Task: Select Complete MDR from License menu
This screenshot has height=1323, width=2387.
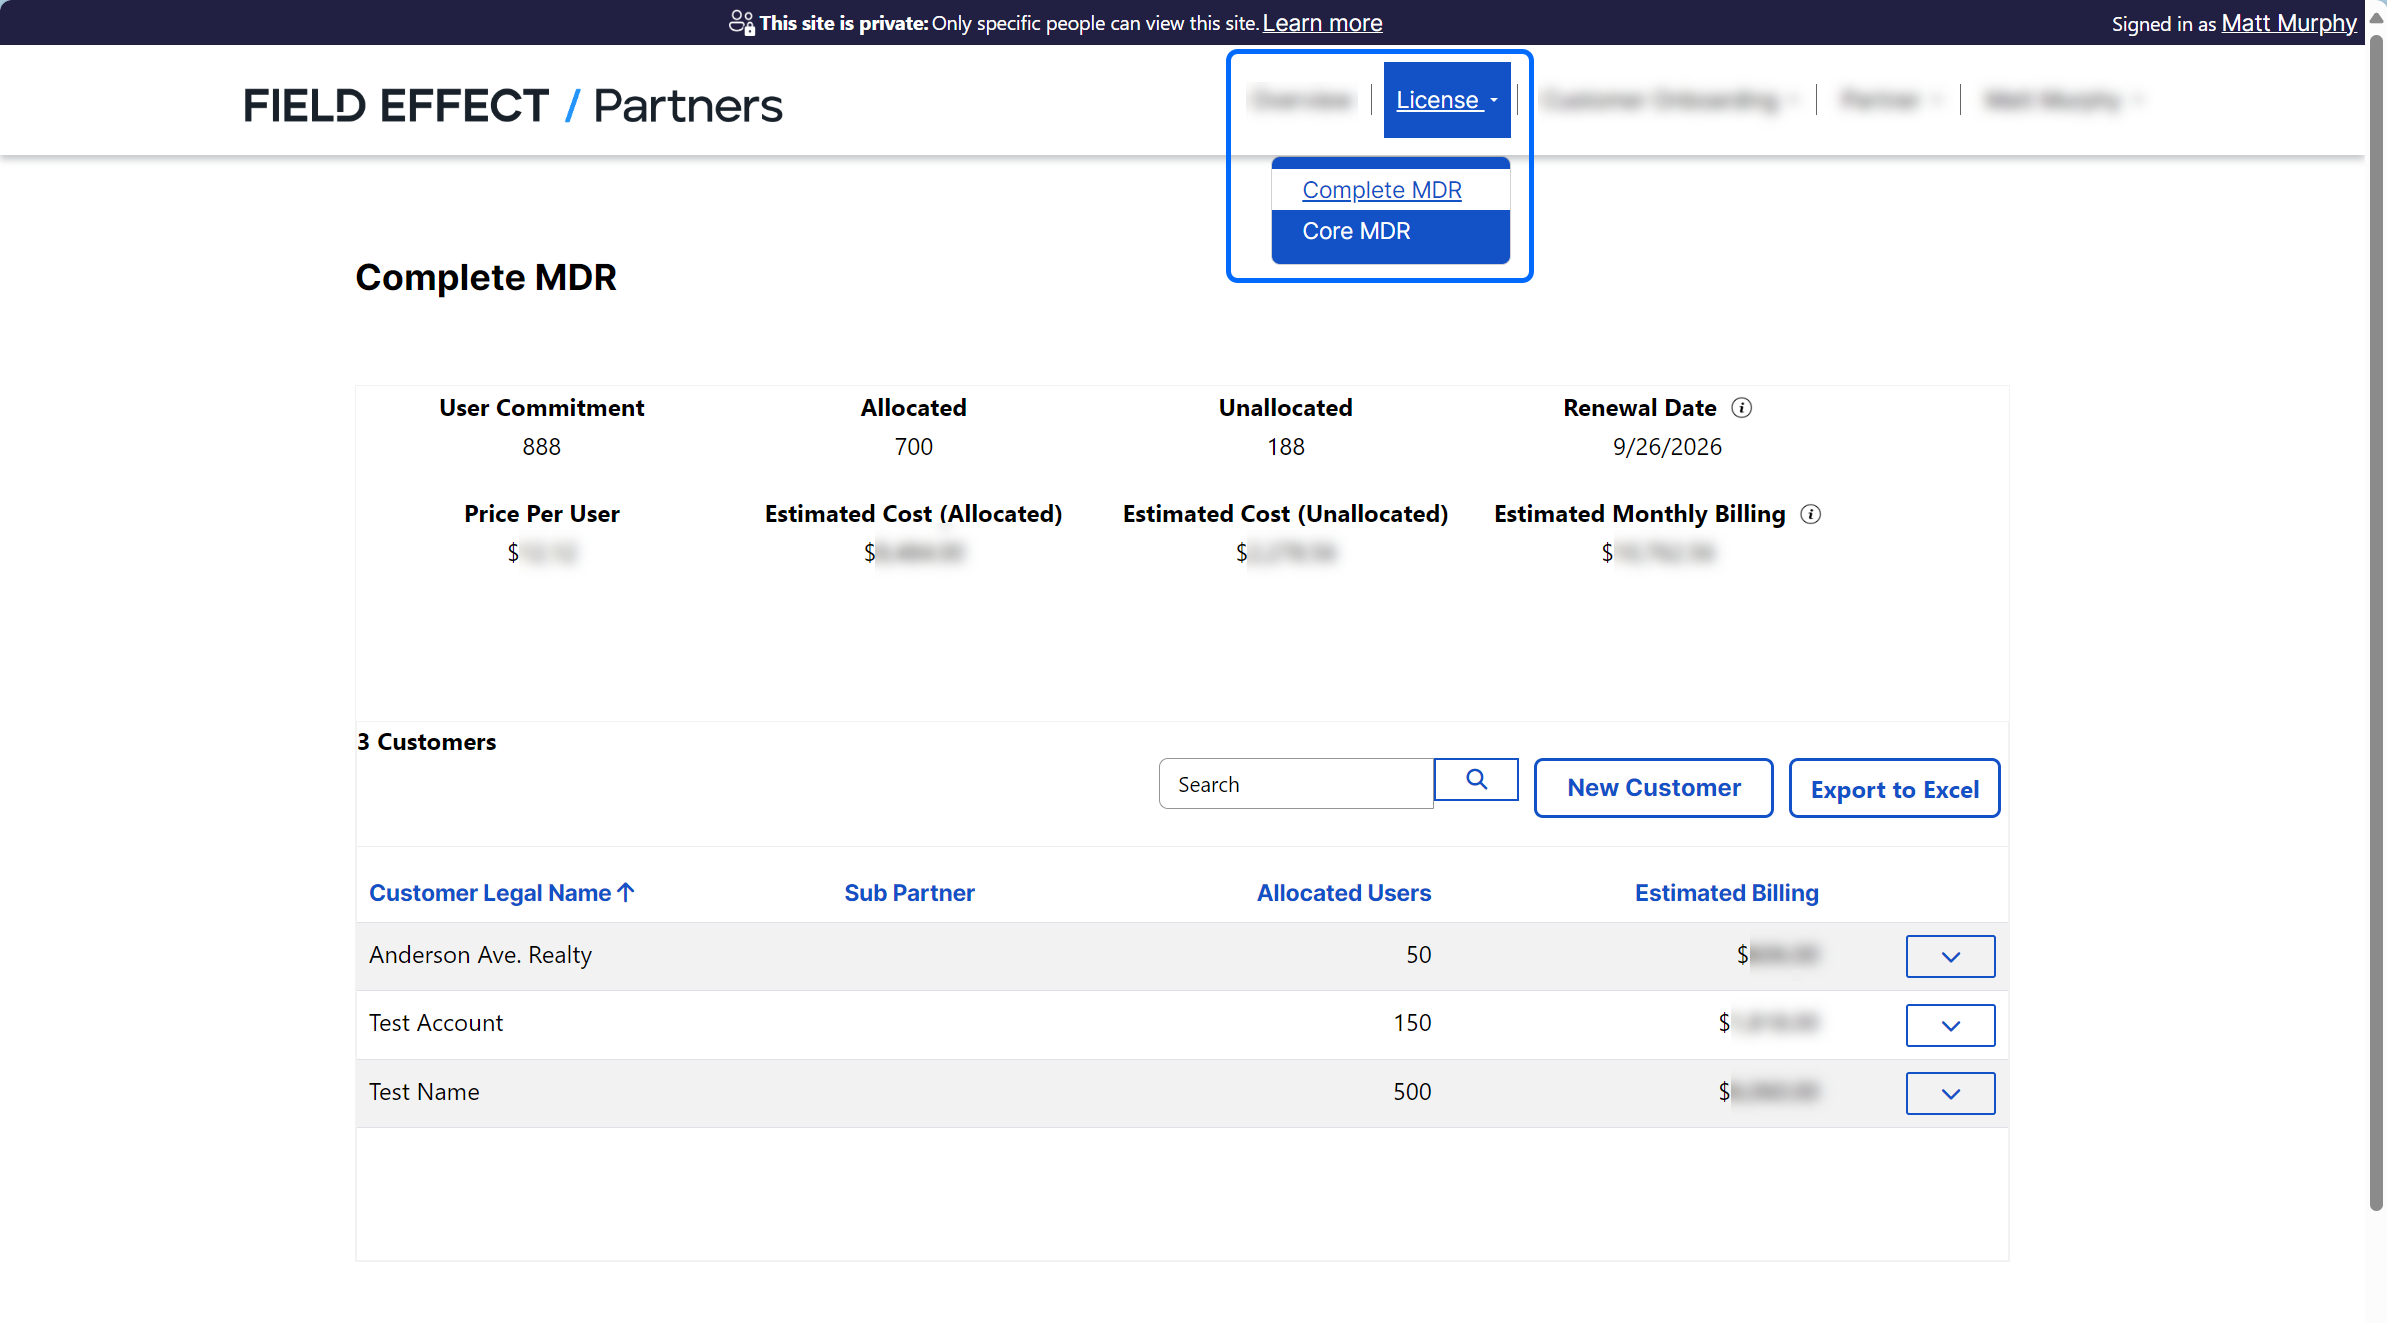Action: pos(1381,190)
